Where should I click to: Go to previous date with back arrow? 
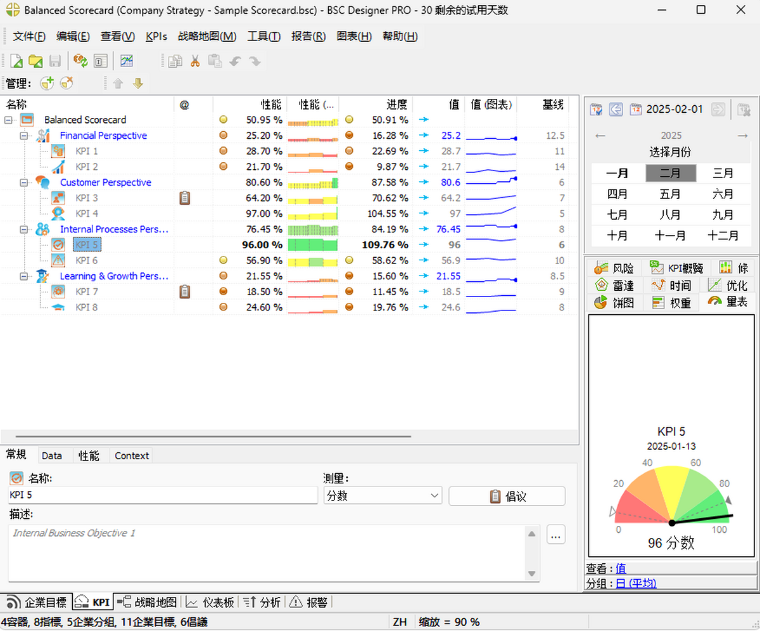616,110
